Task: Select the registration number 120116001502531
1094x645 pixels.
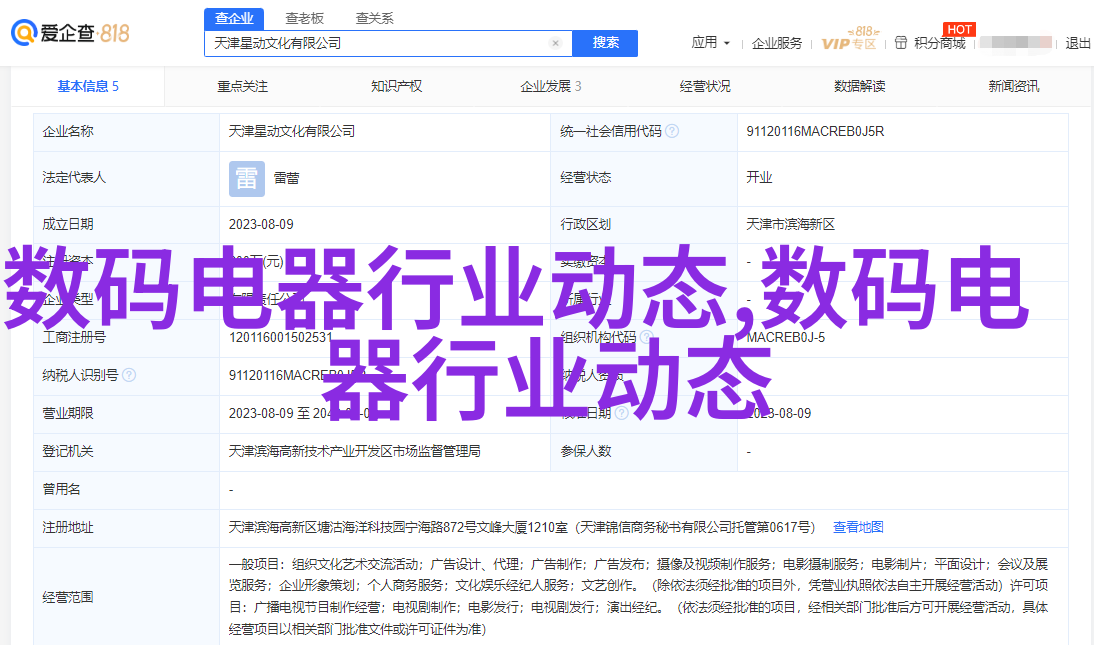Action: (x=280, y=337)
